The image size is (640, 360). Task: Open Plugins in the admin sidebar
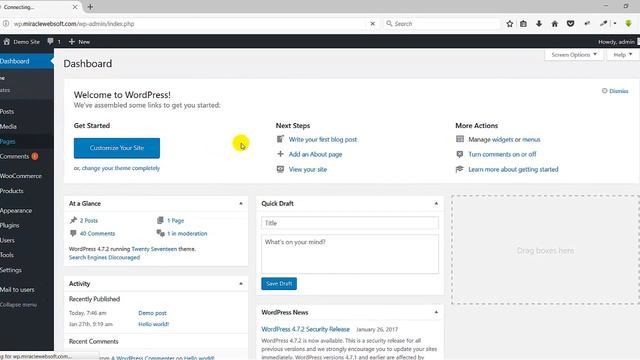(27, 225)
